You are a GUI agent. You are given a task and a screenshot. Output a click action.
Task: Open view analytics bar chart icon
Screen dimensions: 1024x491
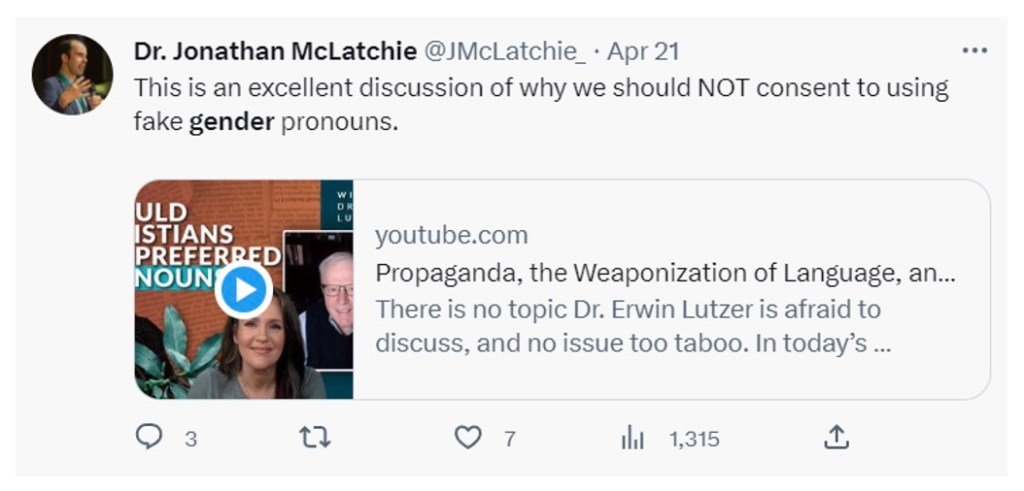pos(632,437)
